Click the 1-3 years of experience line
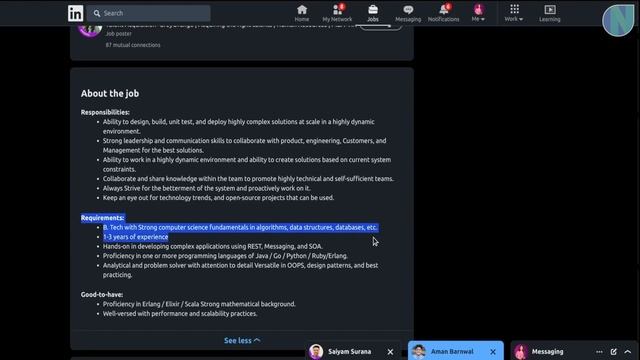 click(136, 237)
